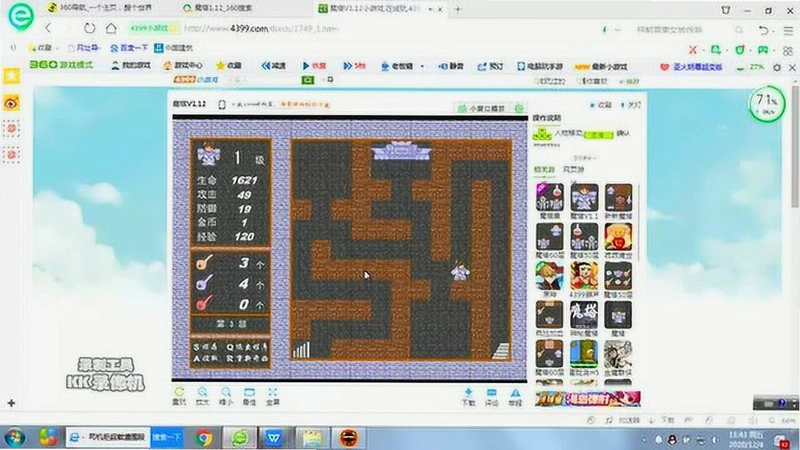Click the browser zoom percentage in status bar
The image size is (800, 450).
789,420
